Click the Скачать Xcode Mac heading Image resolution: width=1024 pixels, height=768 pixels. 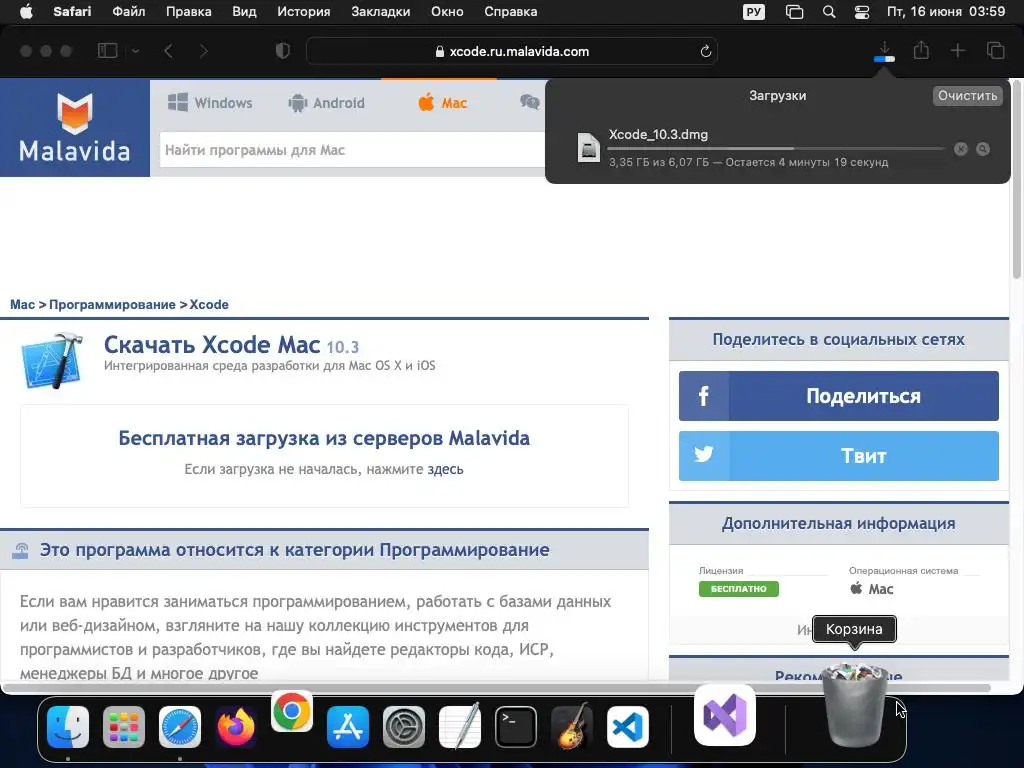(x=212, y=344)
